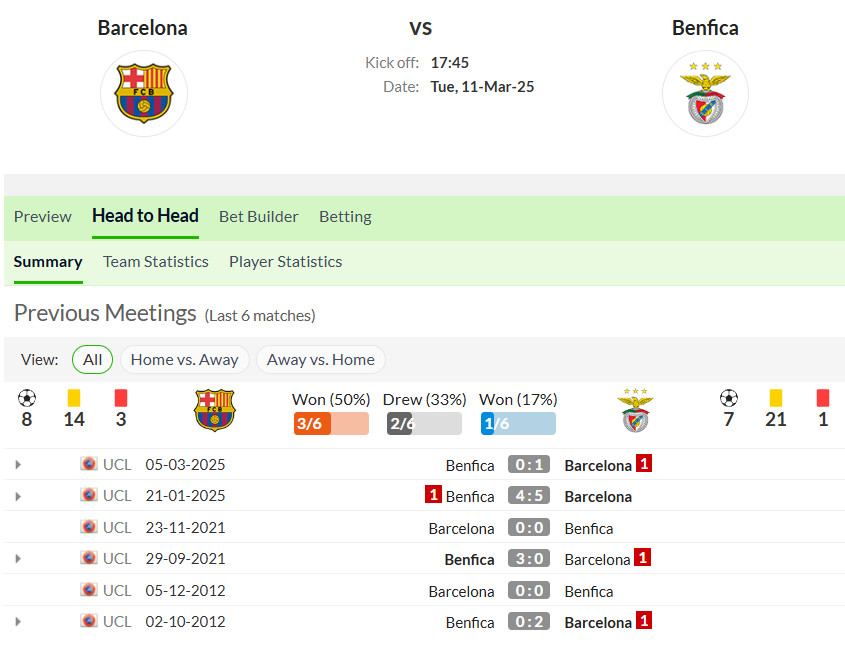This screenshot has height=655, width=845.
Task: Expand the 21-01-2025 match details arrow
Action: [18, 496]
